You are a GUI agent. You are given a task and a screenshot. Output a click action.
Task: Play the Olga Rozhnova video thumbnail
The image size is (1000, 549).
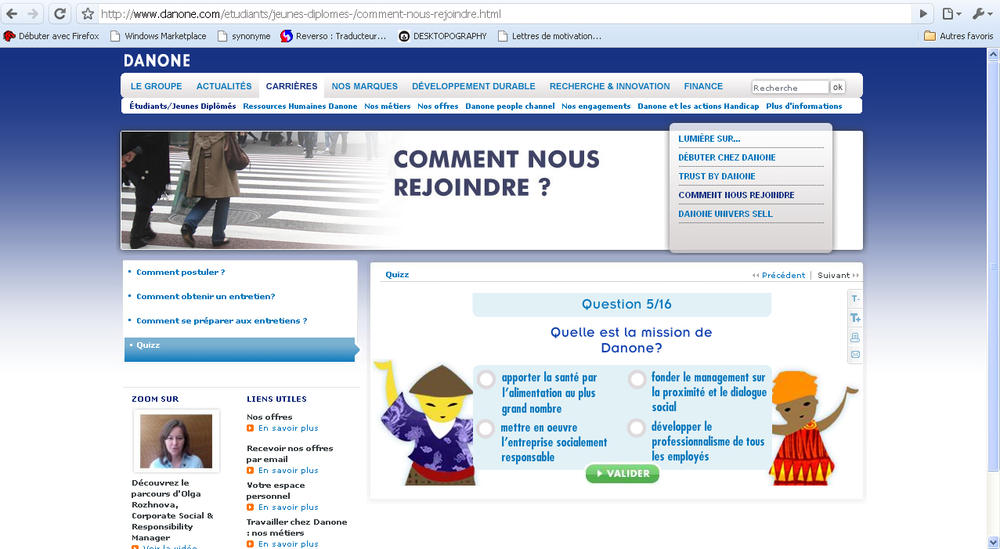(x=176, y=441)
